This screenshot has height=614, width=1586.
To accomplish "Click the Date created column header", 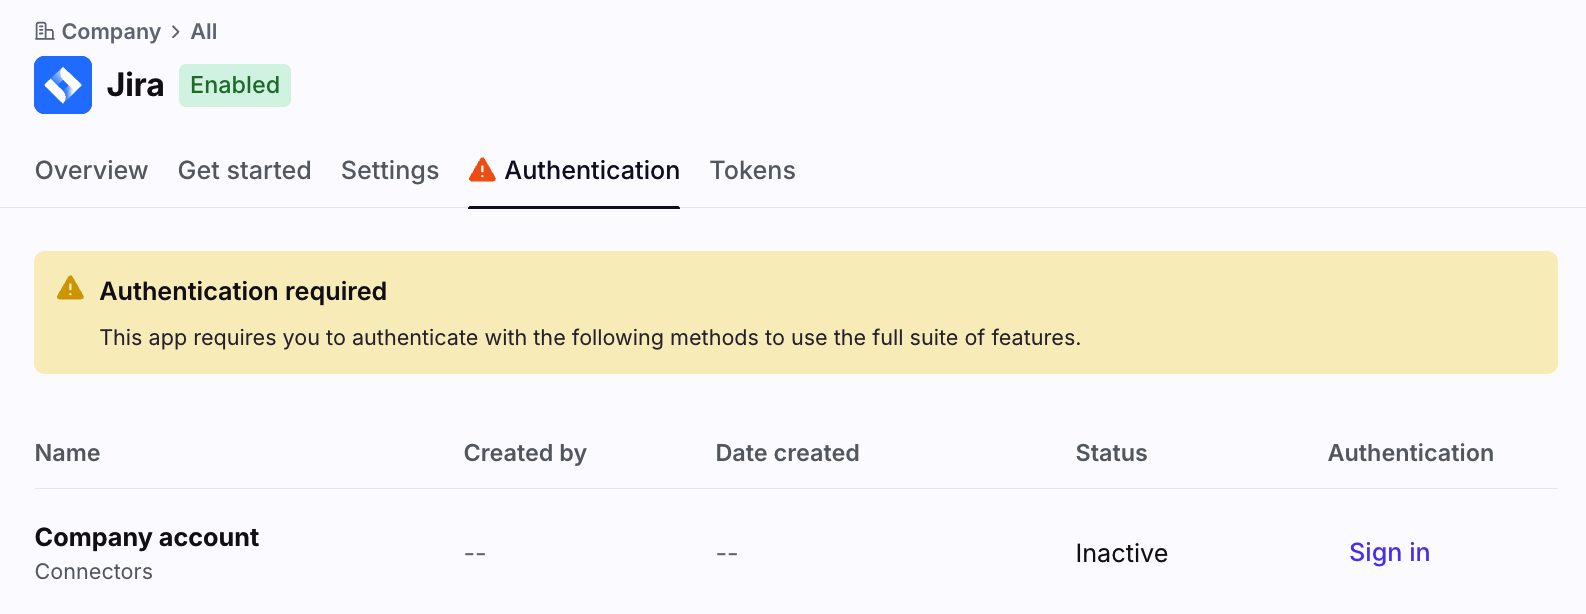I will pyautogui.click(x=787, y=453).
